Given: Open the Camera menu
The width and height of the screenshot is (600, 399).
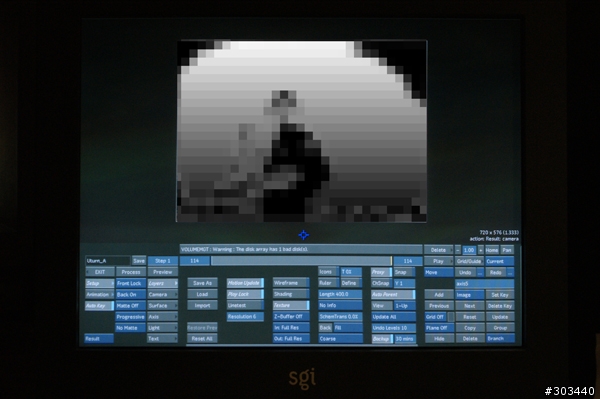Looking at the screenshot, I should (x=163, y=295).
